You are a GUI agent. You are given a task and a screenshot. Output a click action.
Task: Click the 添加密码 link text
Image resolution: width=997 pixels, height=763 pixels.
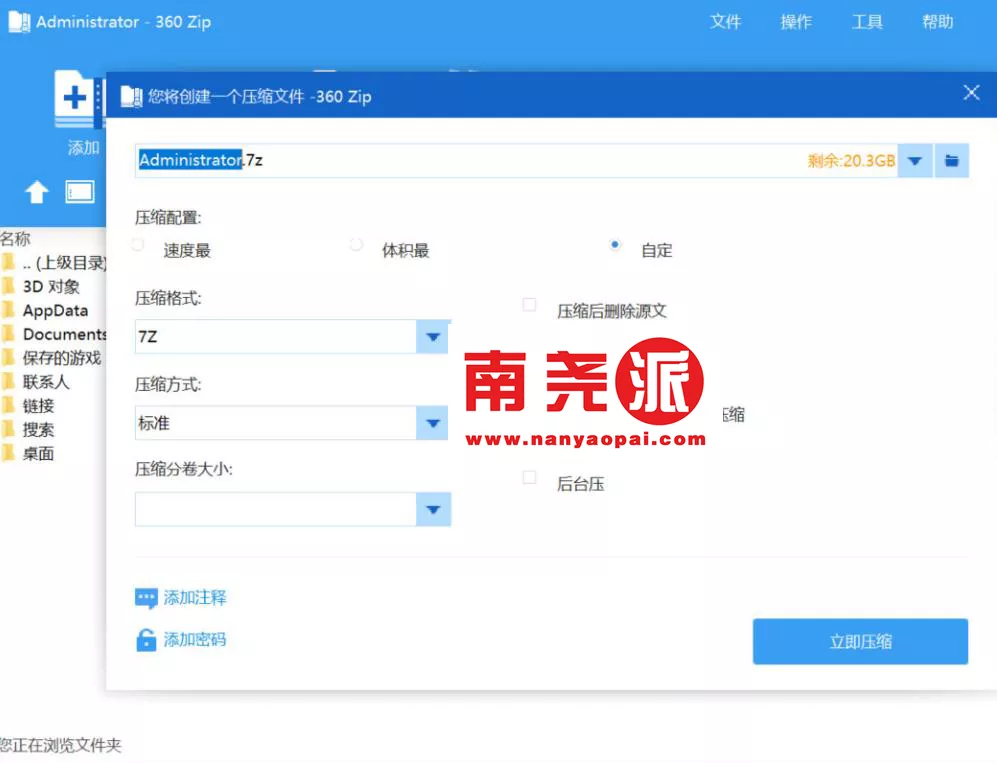click(x=195, y=640)
